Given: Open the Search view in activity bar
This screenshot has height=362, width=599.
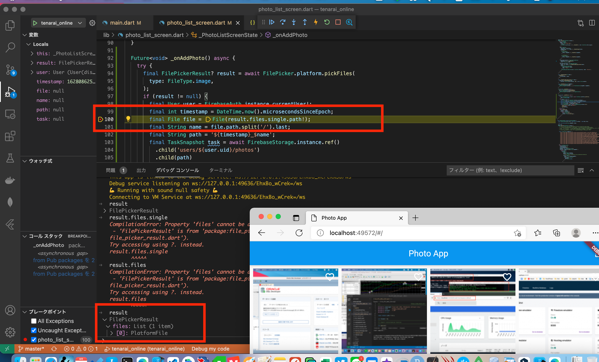Looking at the screenshot, I should click(x=10, y=47).
